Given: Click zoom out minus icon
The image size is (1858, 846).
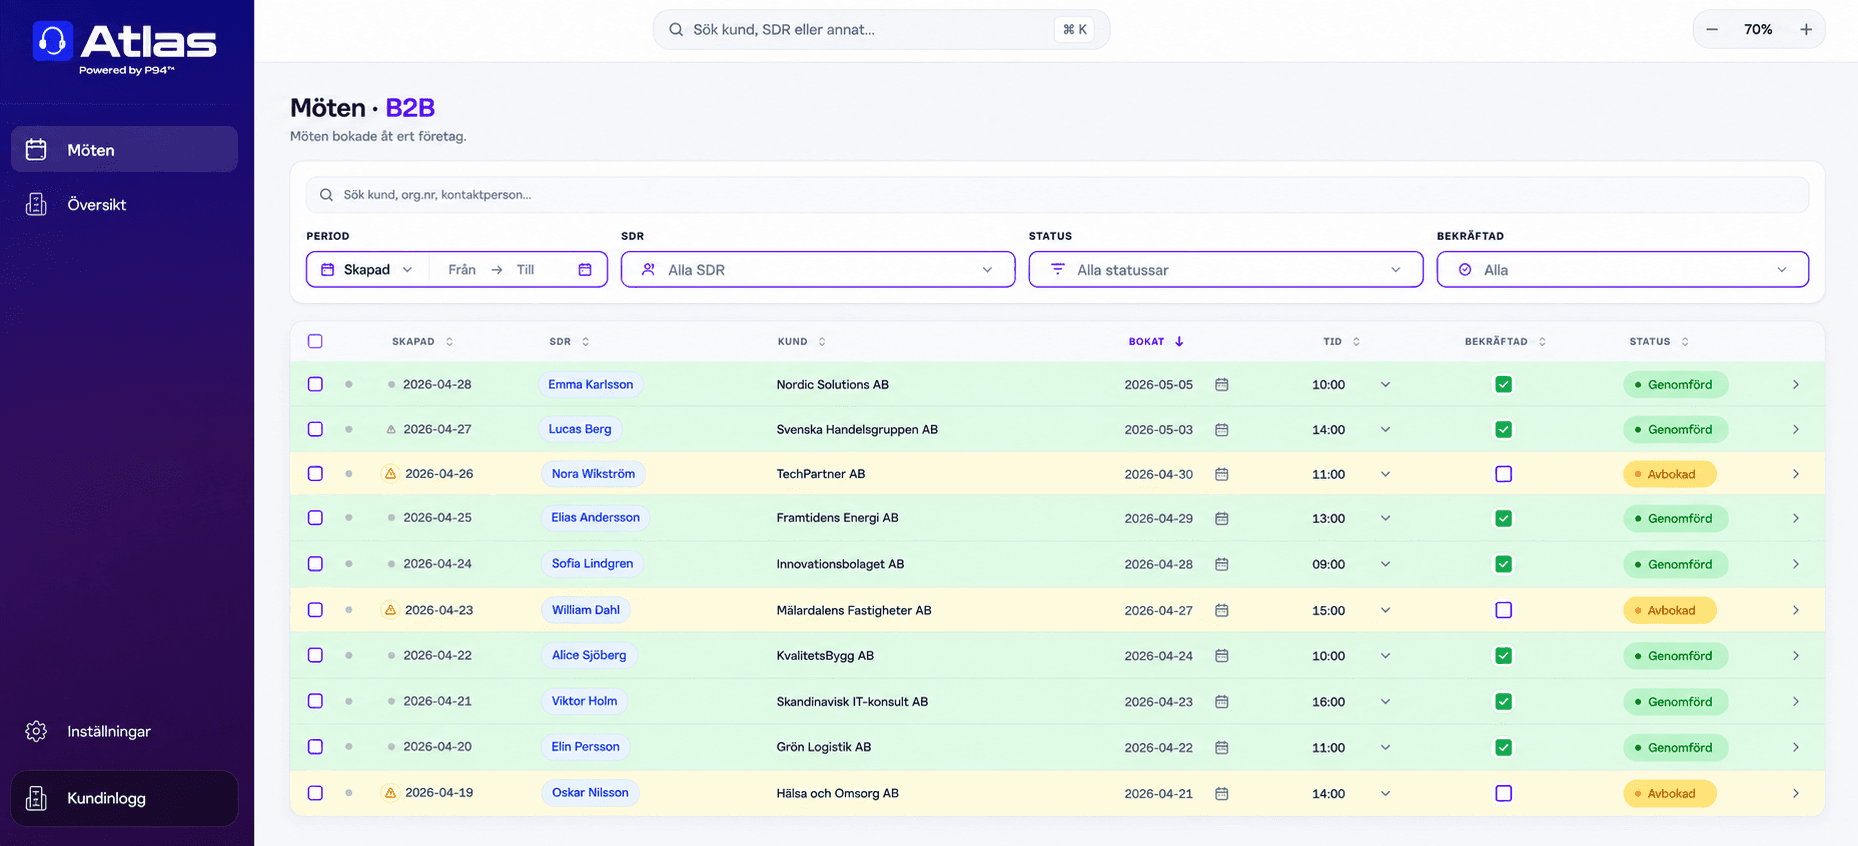Looking at the screenshot, I should coord(1712,30).
